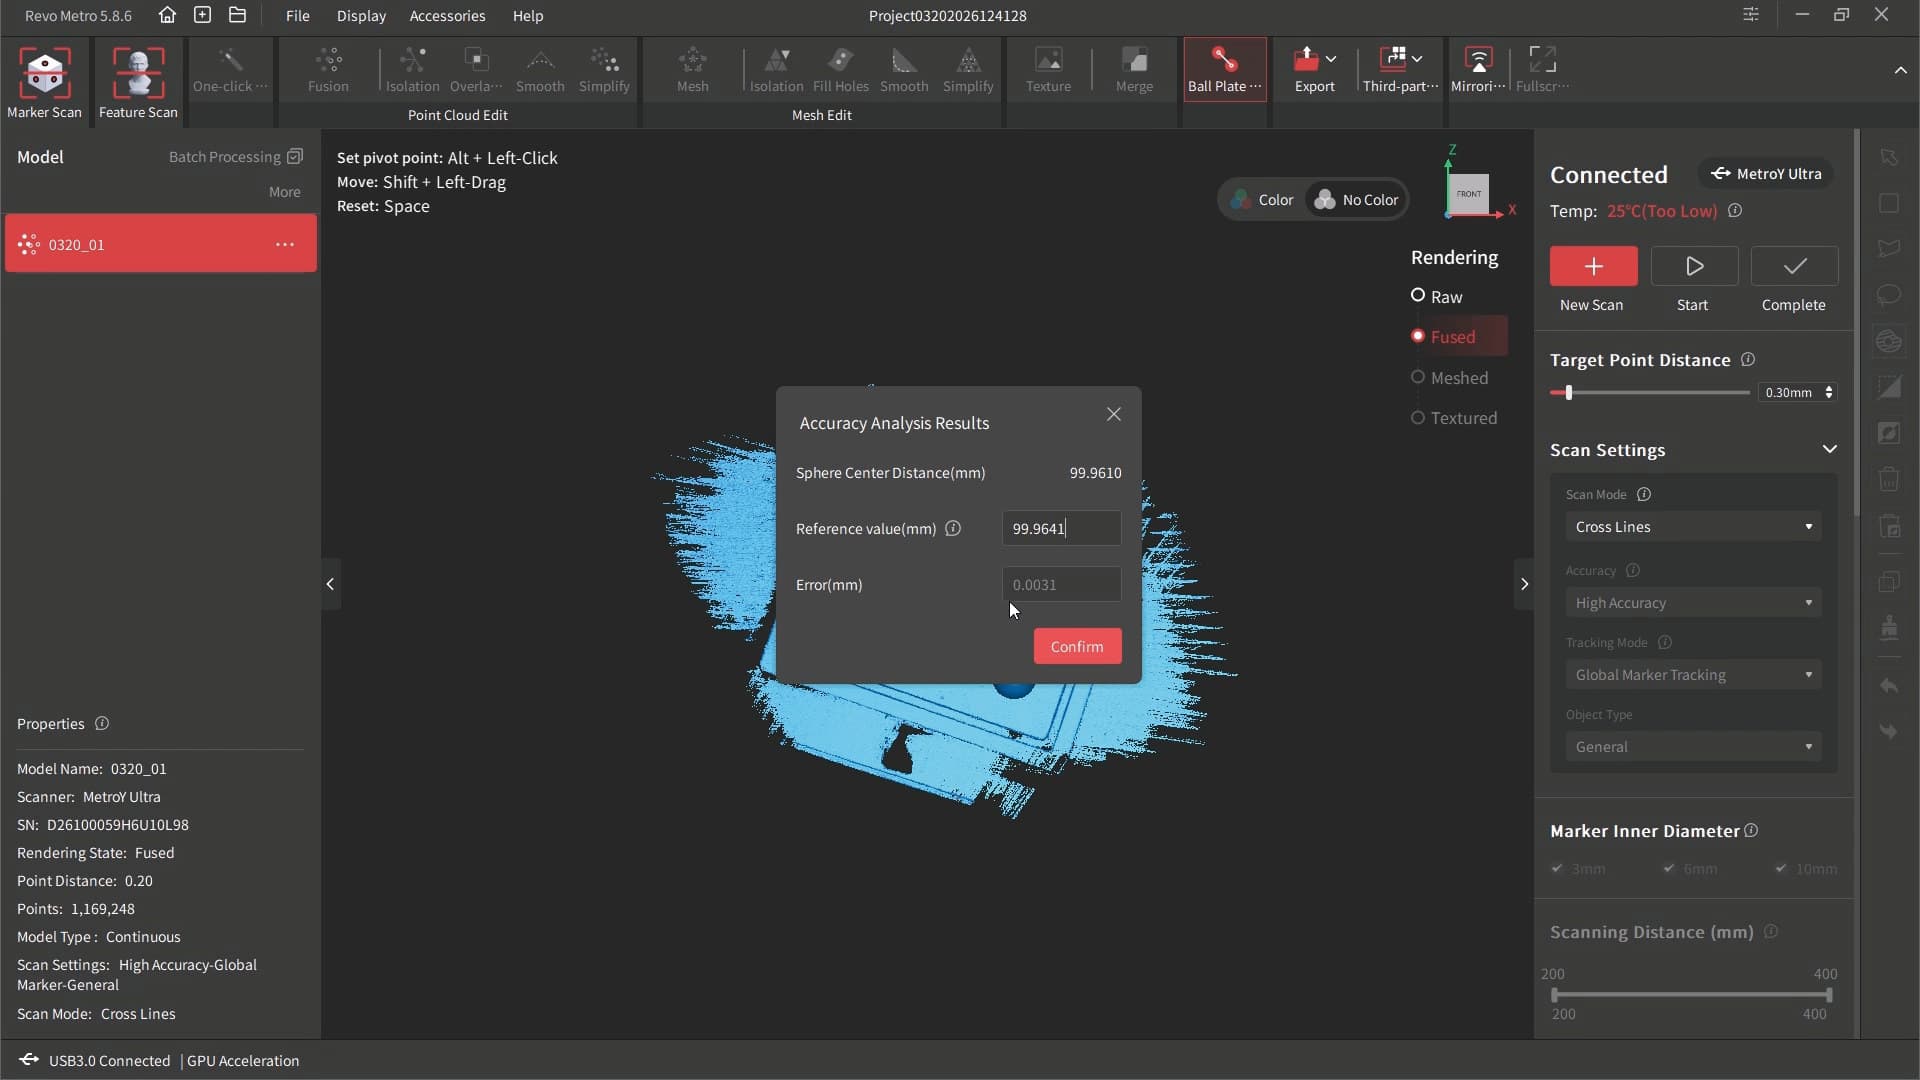Select the Feature Scan mode icon
This screenshot has width=1920, height=1080.
138,72
